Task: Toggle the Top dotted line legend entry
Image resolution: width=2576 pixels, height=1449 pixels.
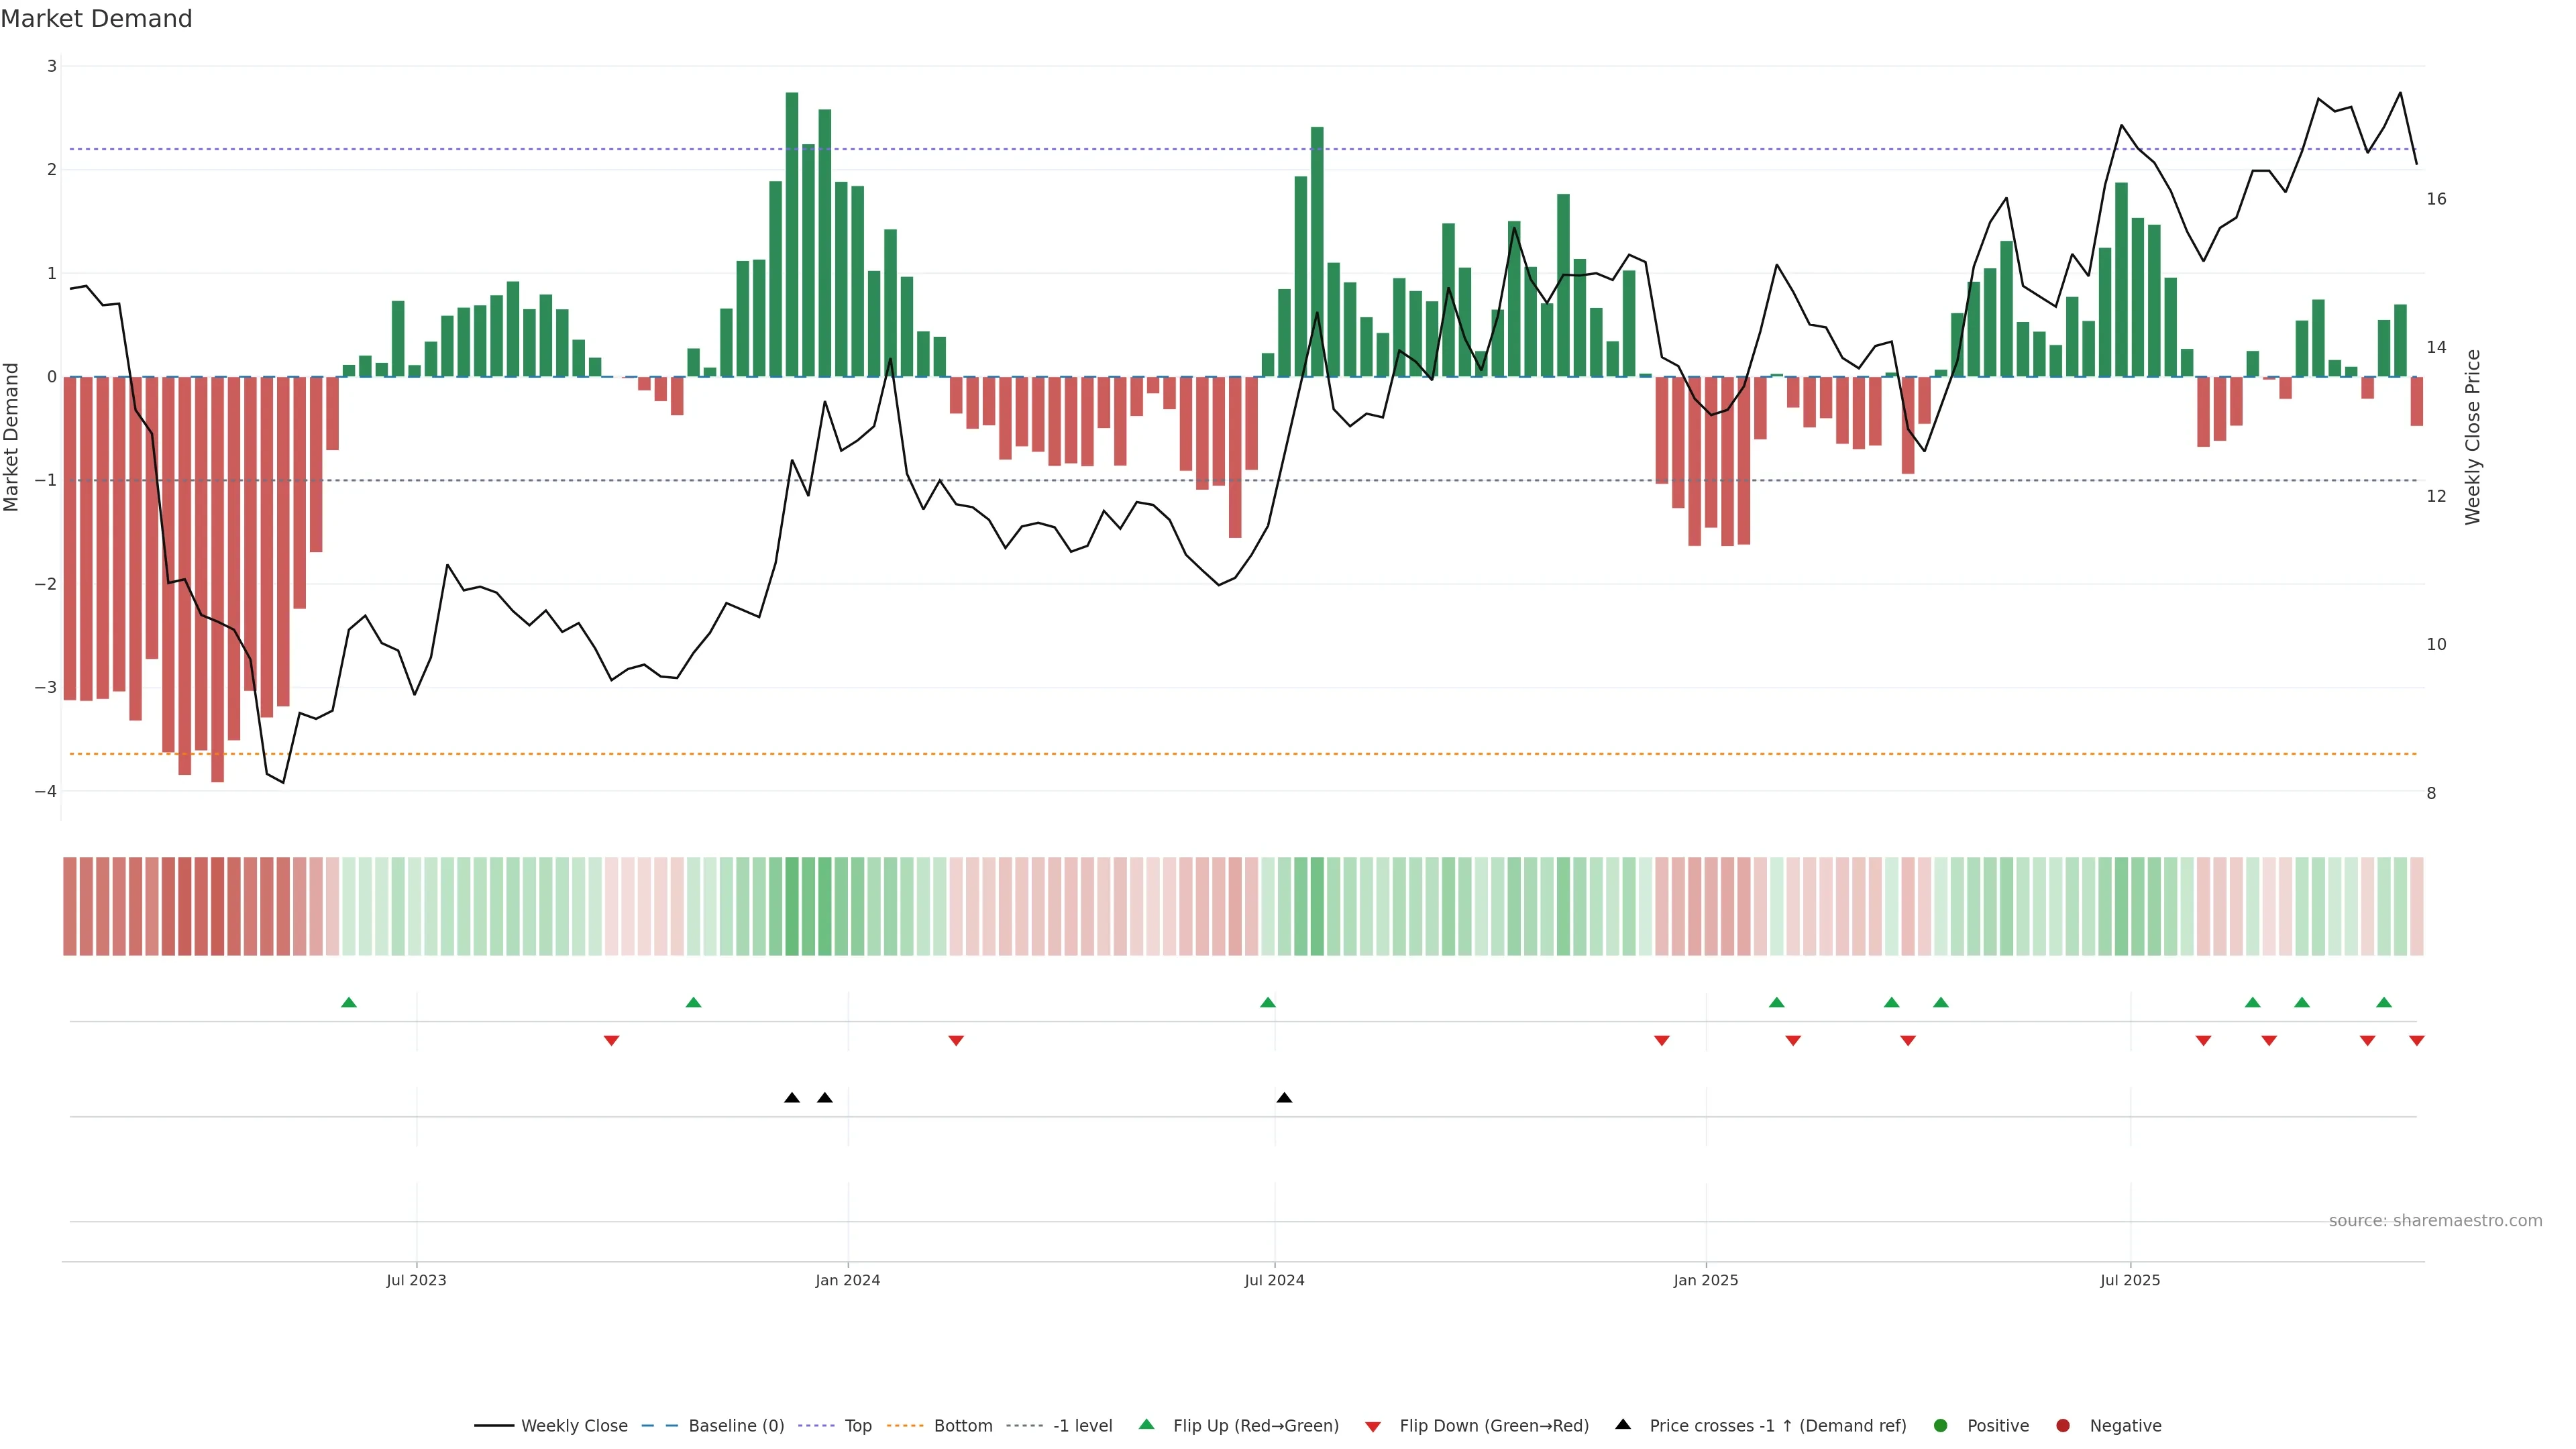Action: pos(857,1425)
